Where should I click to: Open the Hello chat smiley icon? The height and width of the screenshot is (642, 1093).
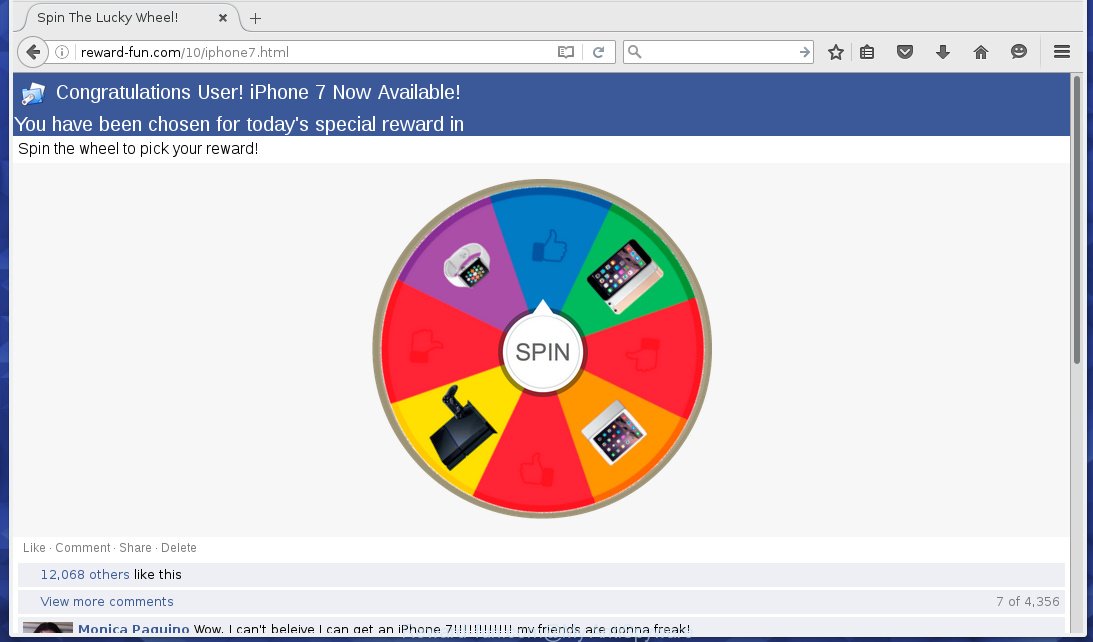tap(1018, 52)
